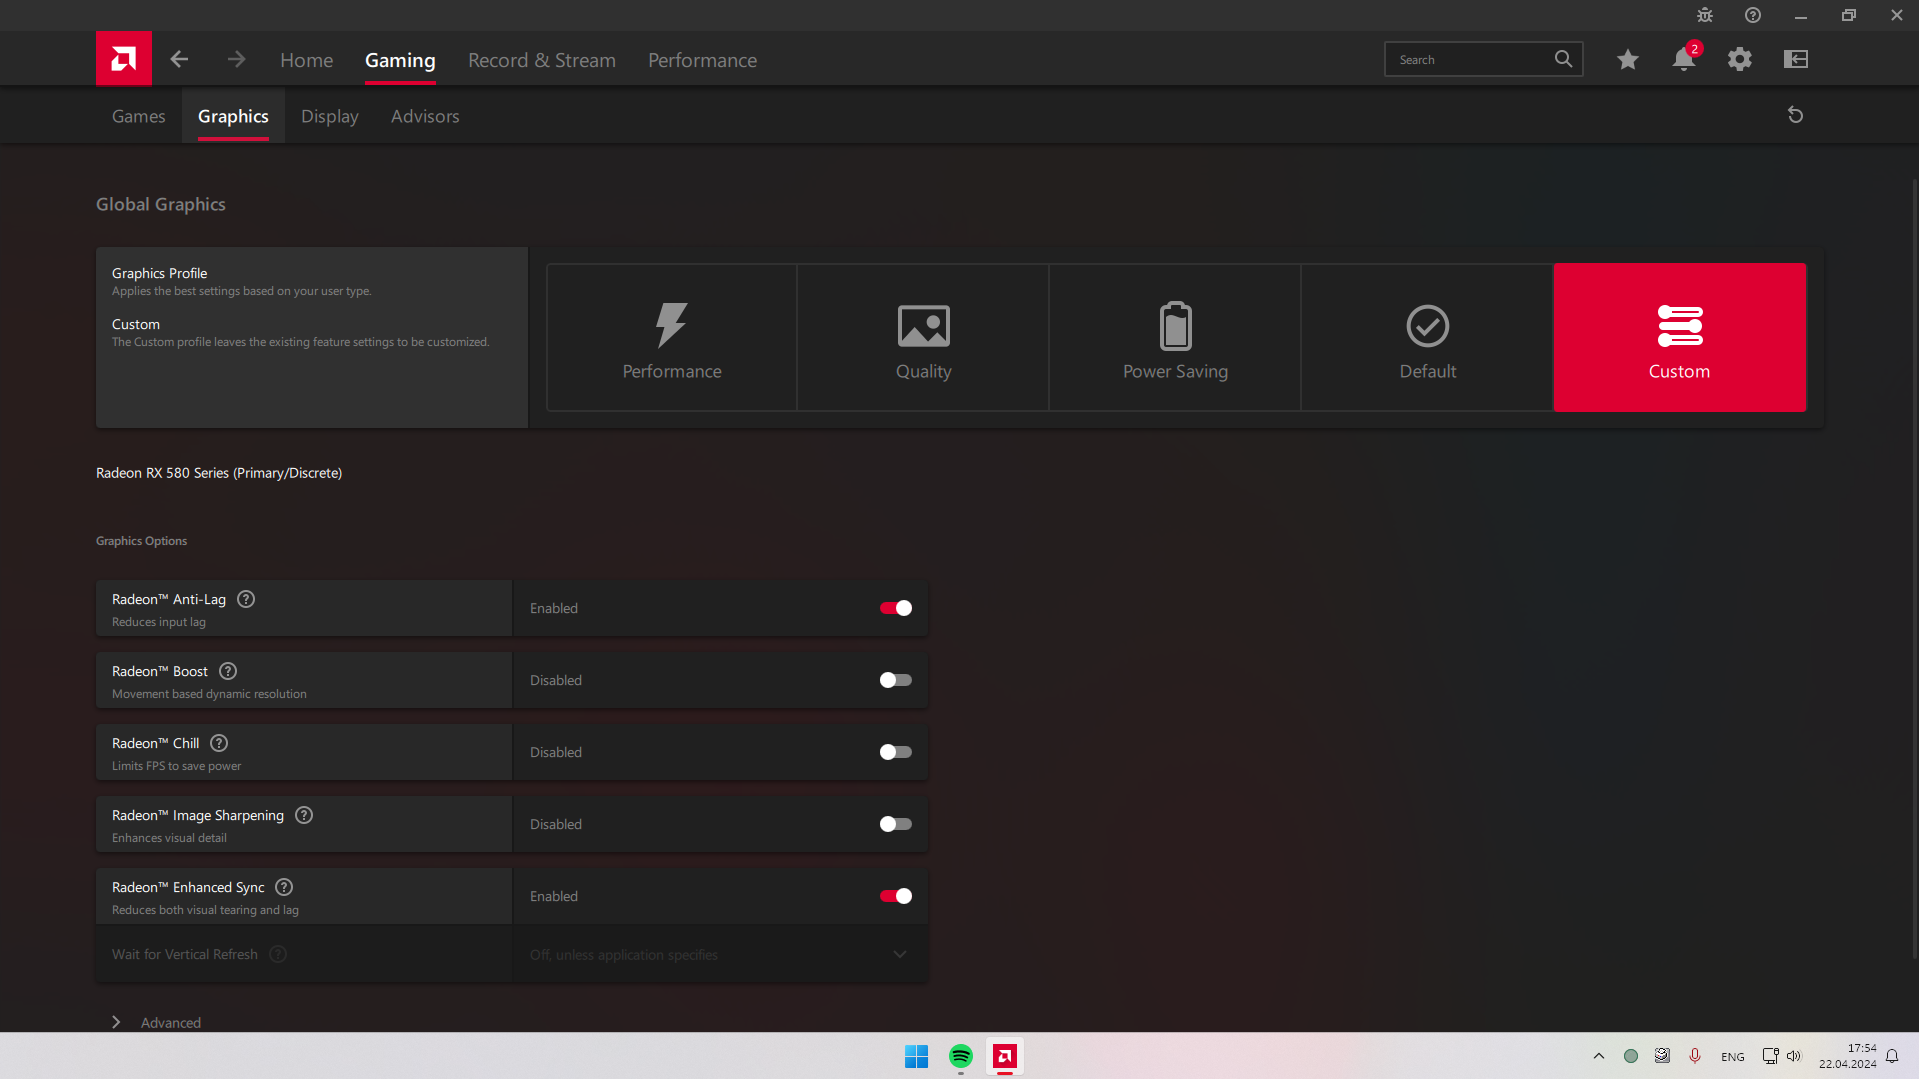Show help for Radeon Boost
This screenshot has height=1079, width=1919.
pos(228,671)
